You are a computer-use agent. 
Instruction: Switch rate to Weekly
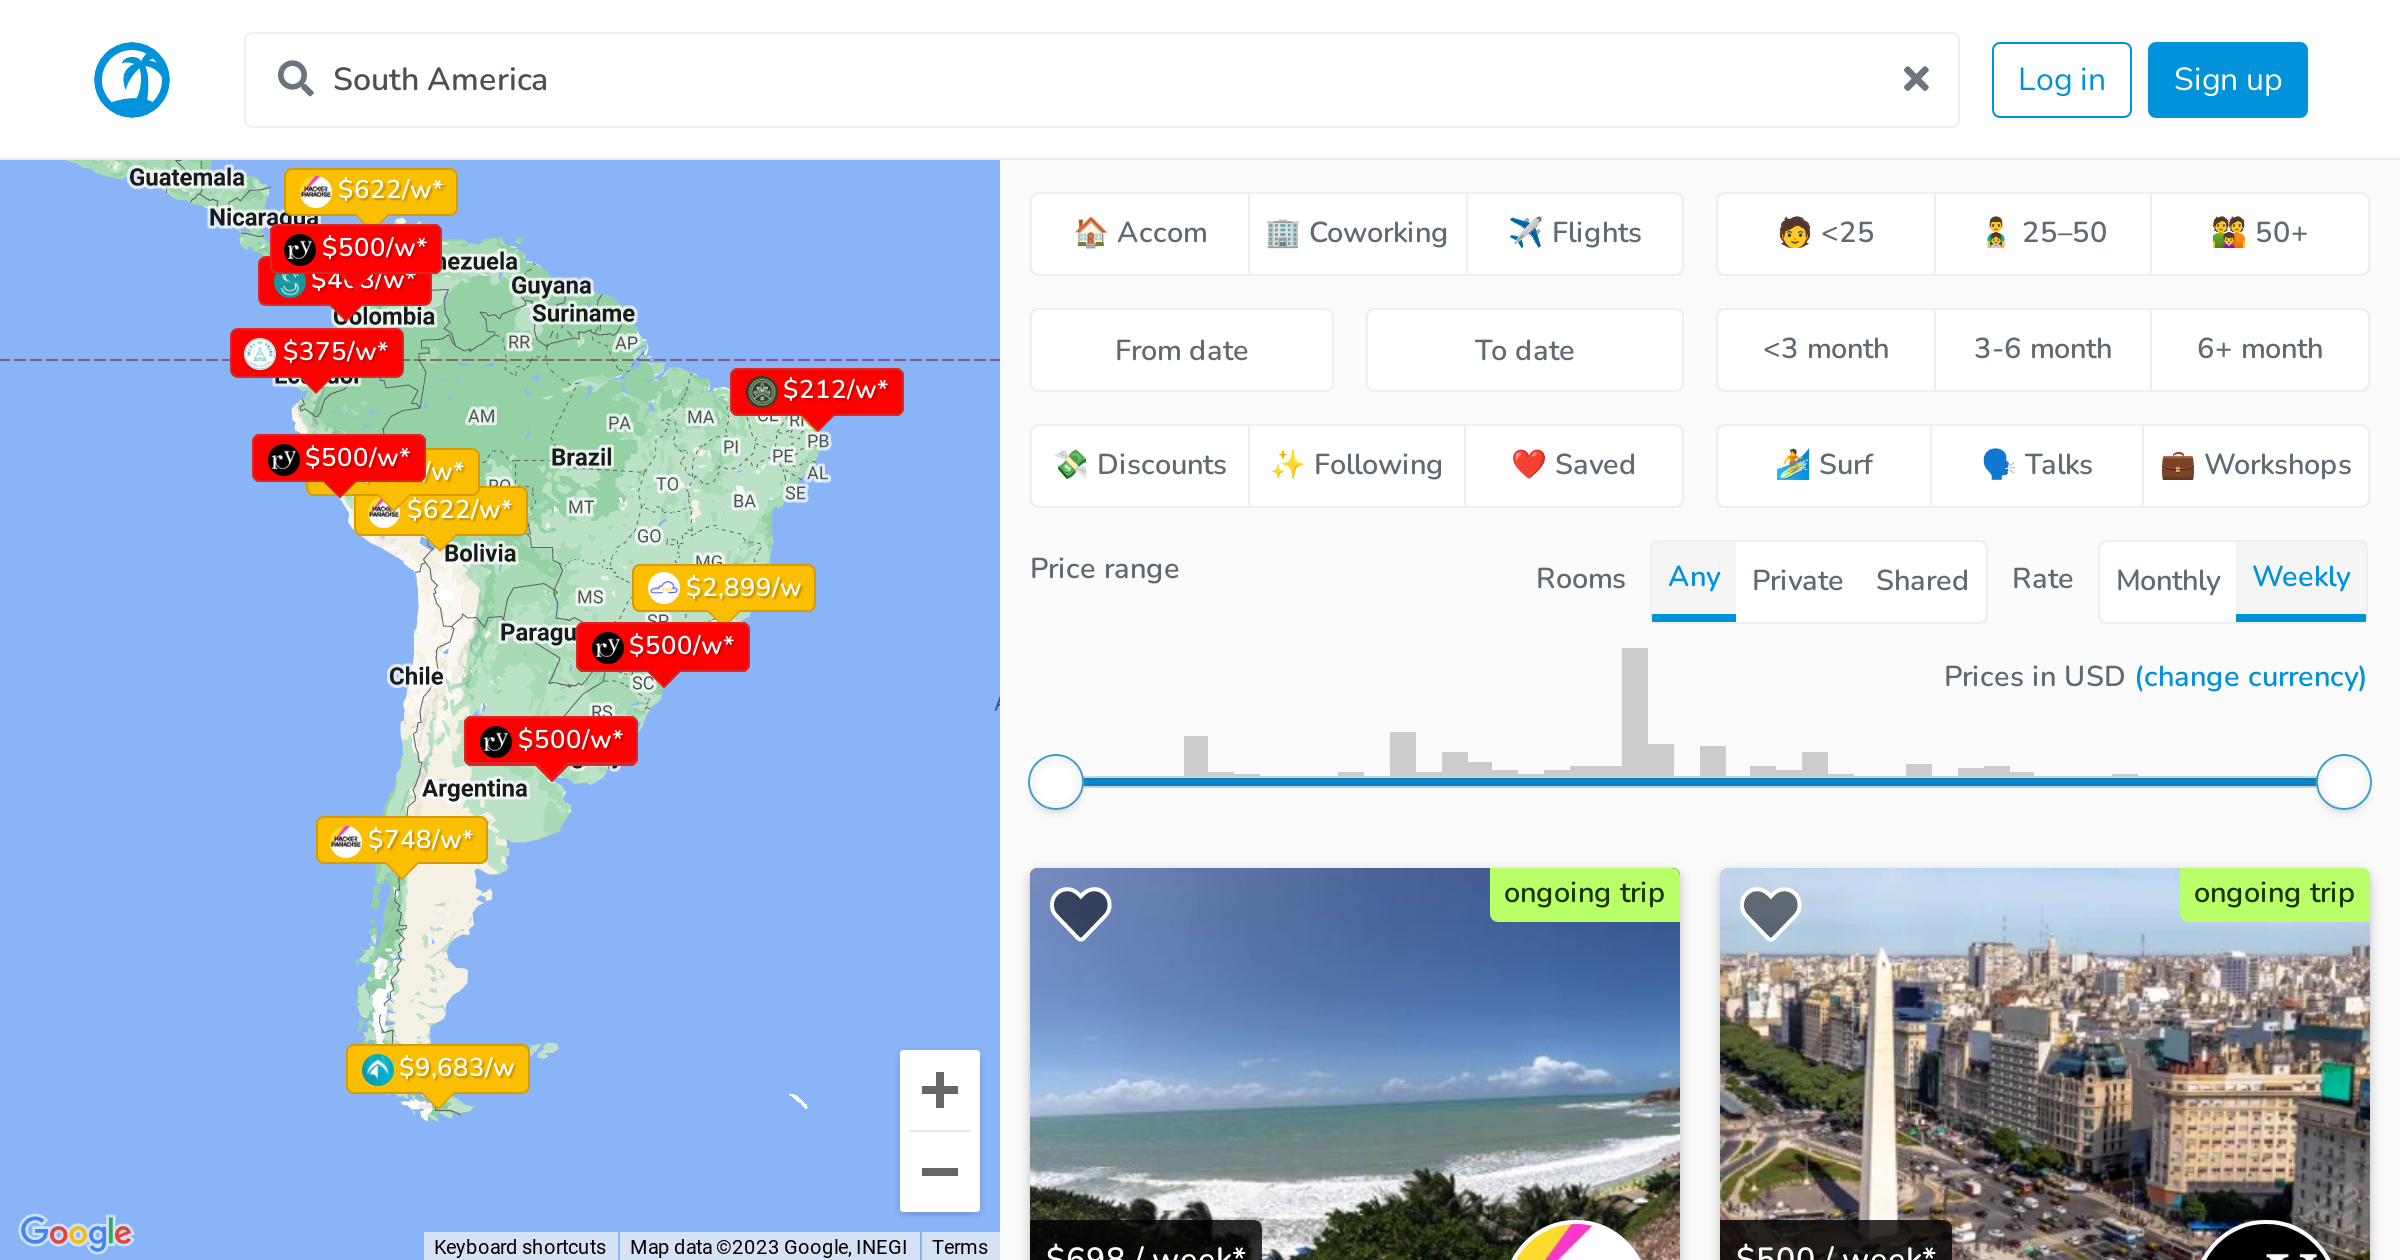point(2301,580)
